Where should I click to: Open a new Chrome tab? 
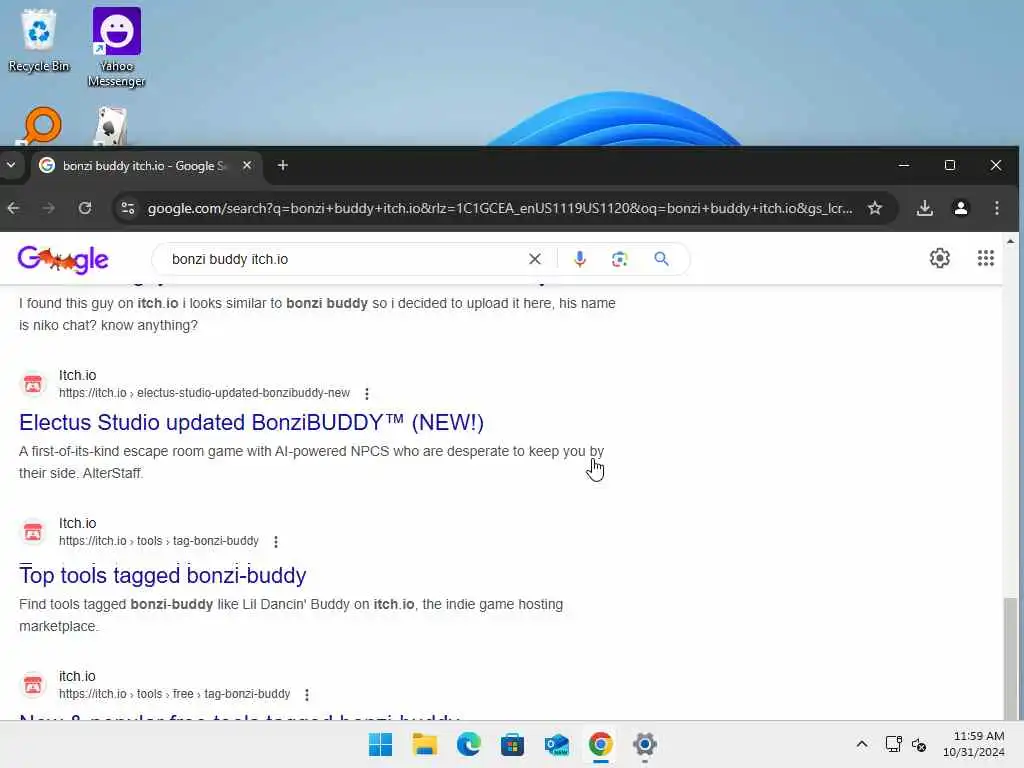pos(282,165)
